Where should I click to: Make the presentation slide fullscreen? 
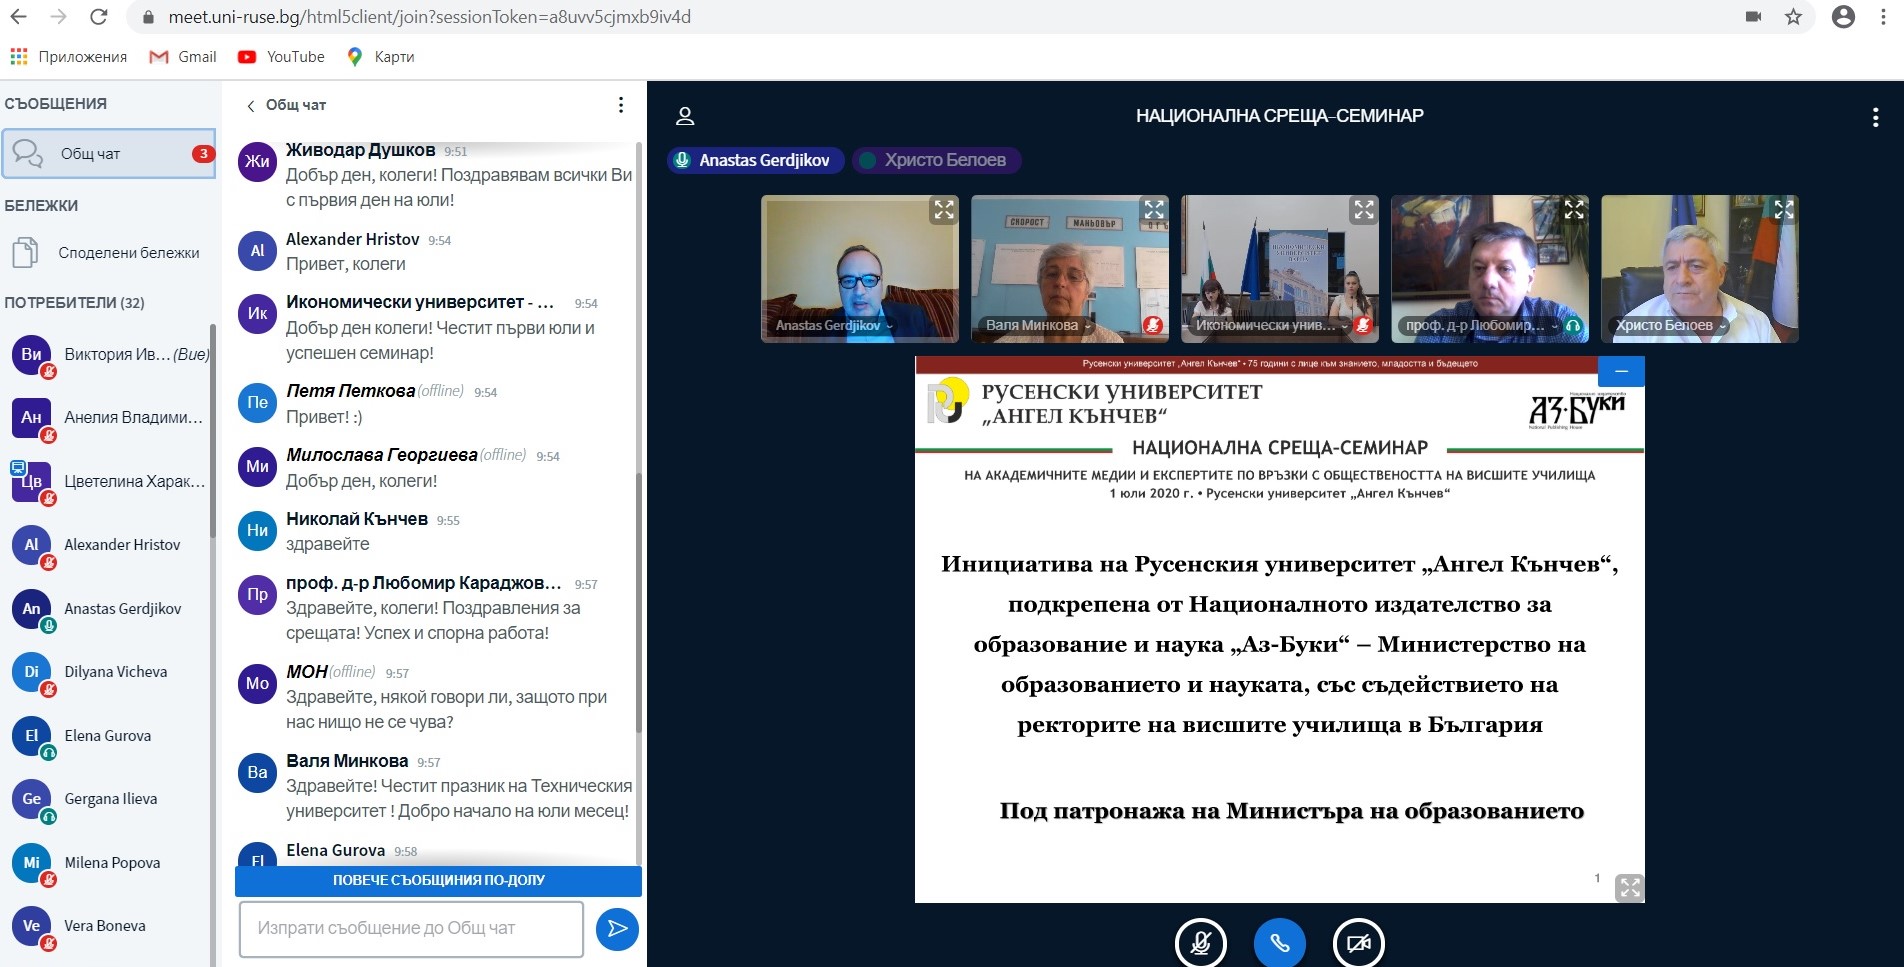(x=1629, y=887)
